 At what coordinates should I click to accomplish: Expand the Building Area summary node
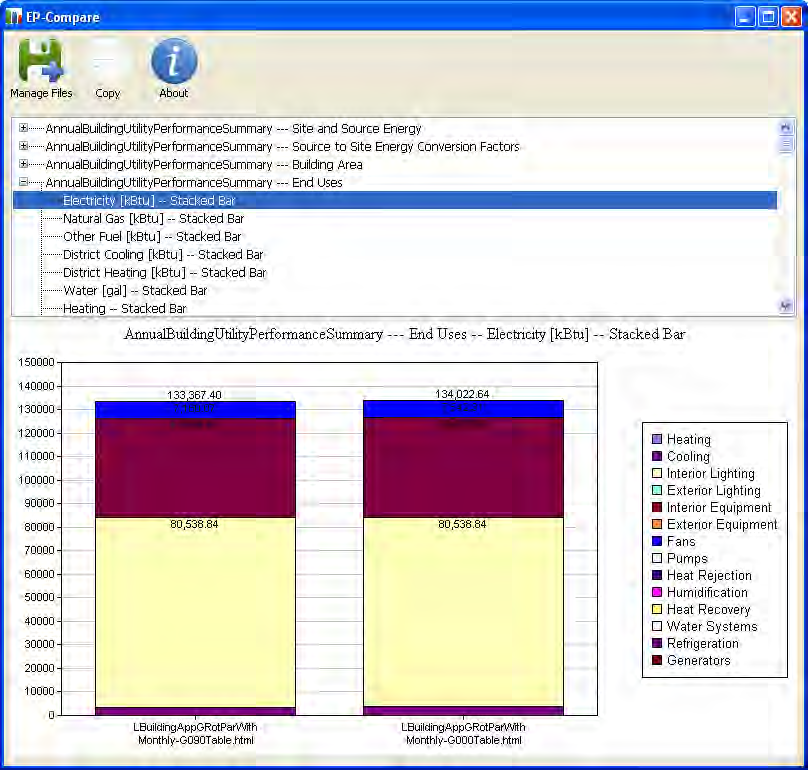tap(22, 164)
